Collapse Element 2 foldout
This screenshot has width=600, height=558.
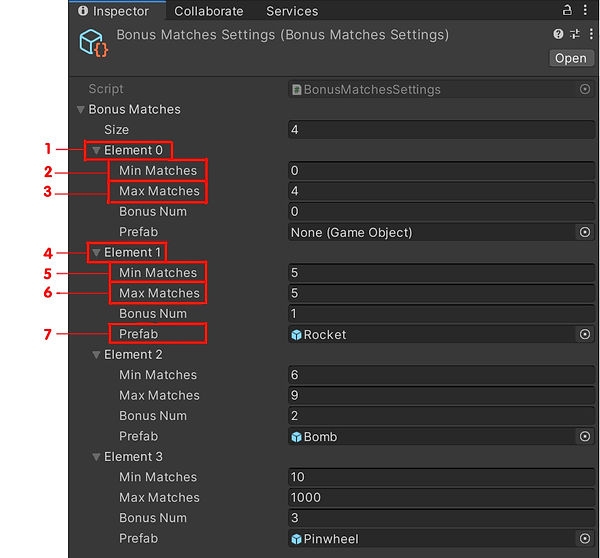pos(96,355)
